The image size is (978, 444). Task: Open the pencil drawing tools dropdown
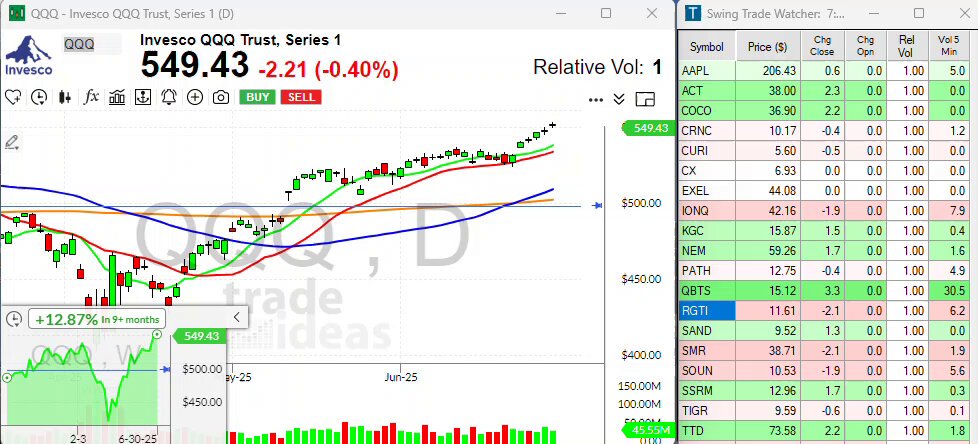[x=12, y=142]
